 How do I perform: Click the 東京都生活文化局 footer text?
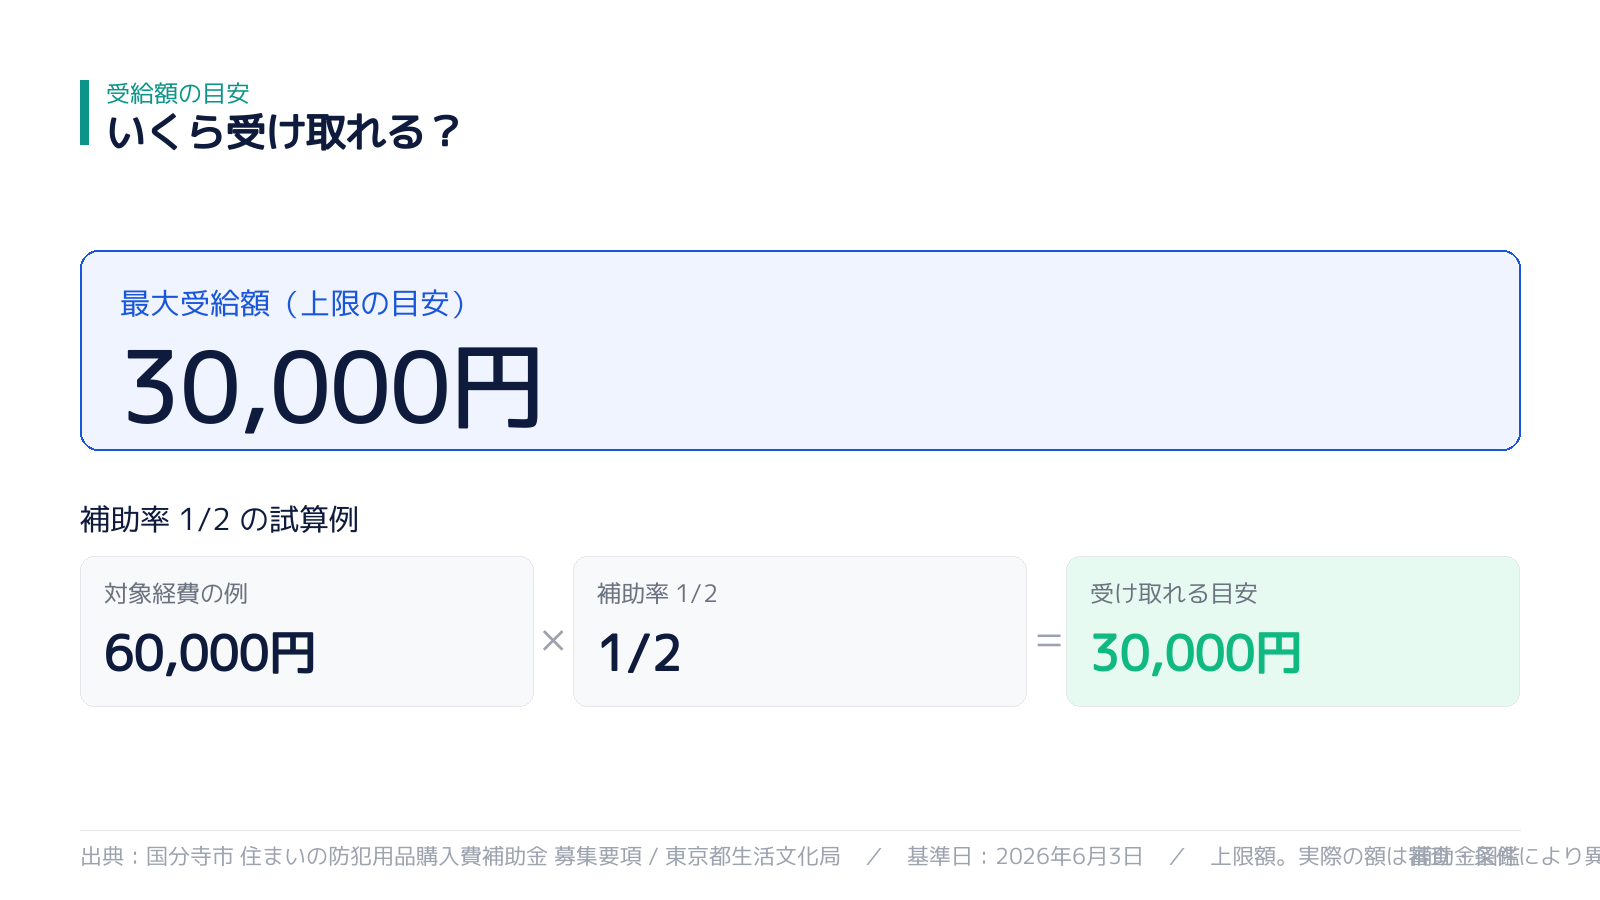click(753, 856)
